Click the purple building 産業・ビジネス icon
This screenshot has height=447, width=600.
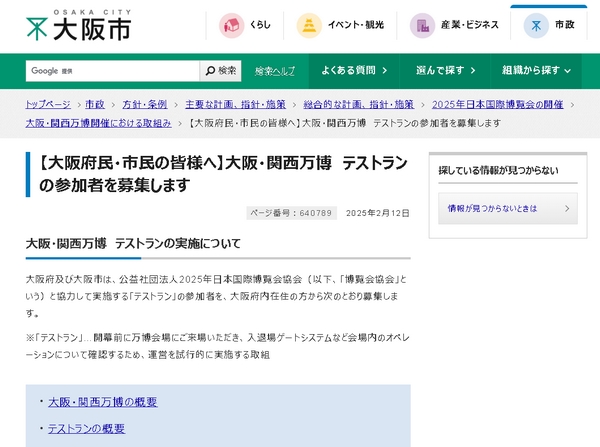422,25
